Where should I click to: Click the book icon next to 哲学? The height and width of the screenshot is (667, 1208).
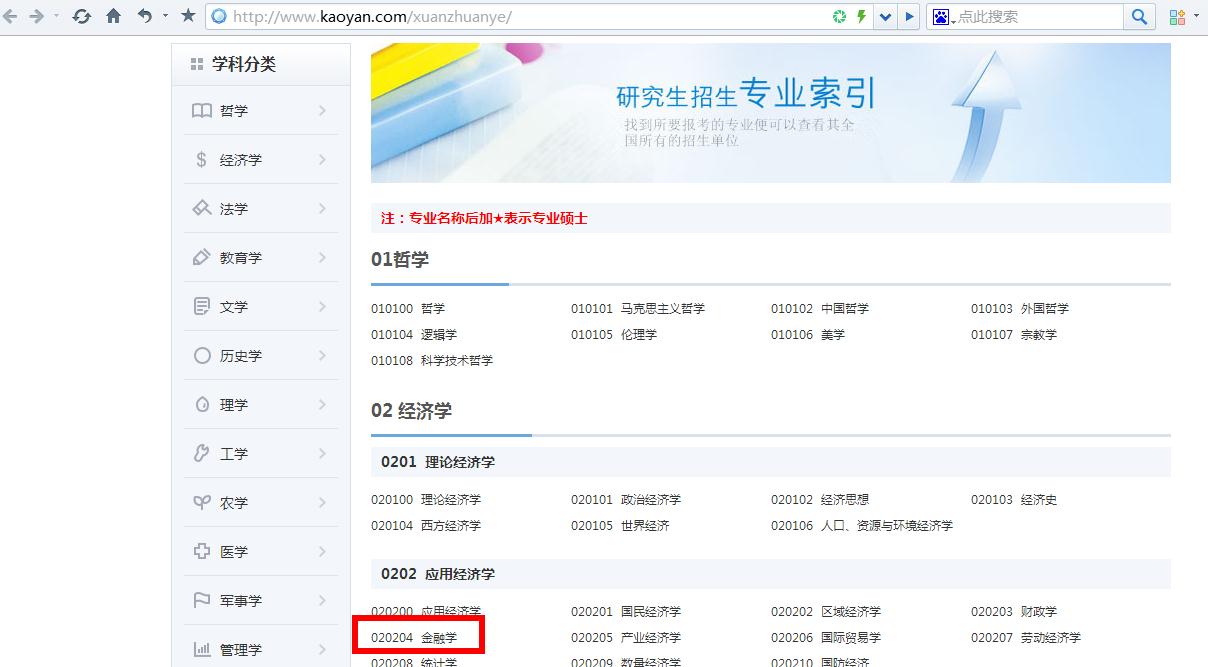pyautogui.click(x=202, y=111)
